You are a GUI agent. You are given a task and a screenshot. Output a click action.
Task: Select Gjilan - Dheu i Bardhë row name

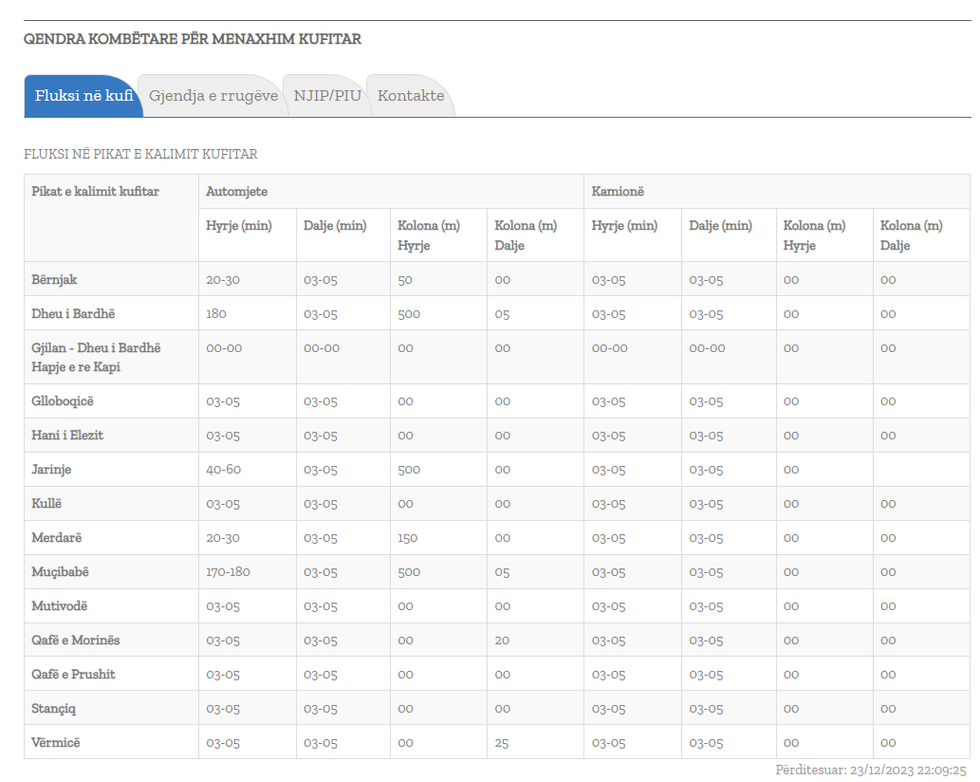(x=96, y=348)
